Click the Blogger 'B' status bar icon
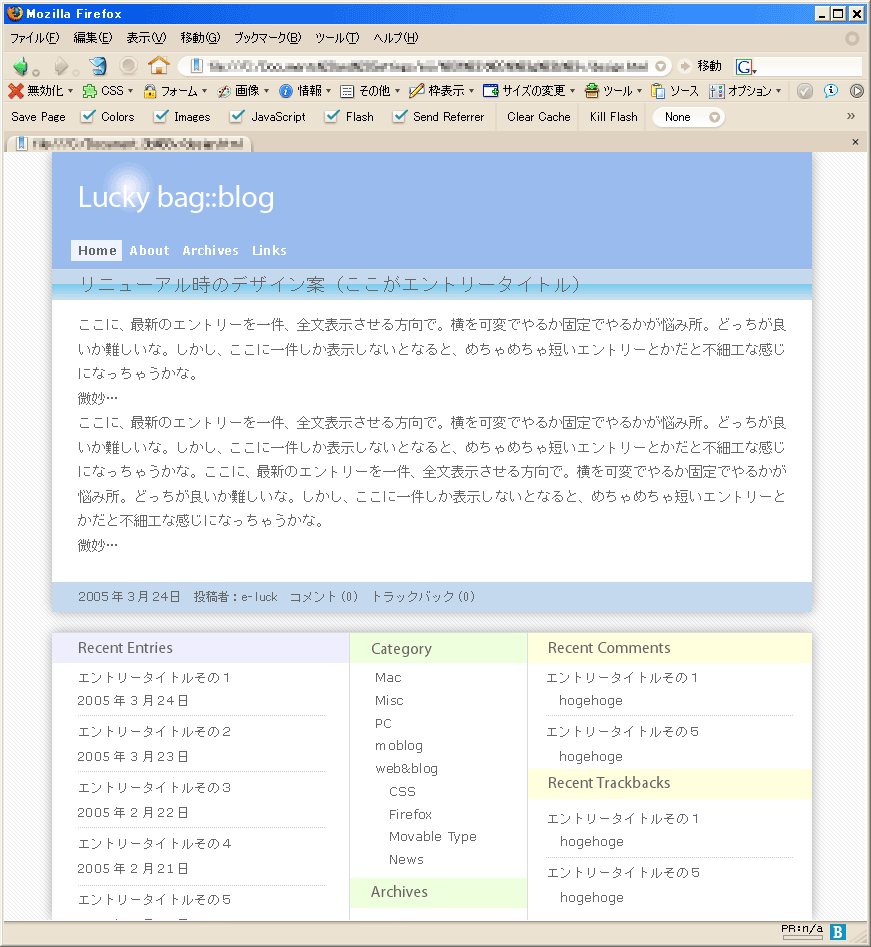Viewport: 871px width, 947px height. pyautogui.click(x=837, y=932)
